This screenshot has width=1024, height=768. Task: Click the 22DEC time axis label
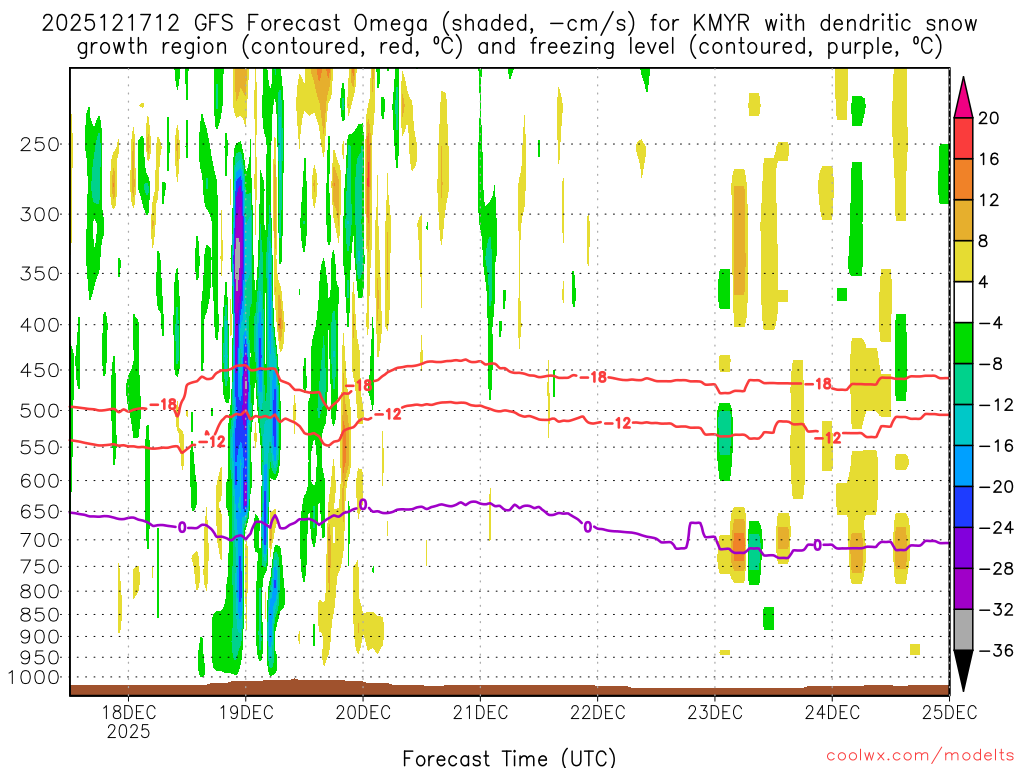(598, 711)
